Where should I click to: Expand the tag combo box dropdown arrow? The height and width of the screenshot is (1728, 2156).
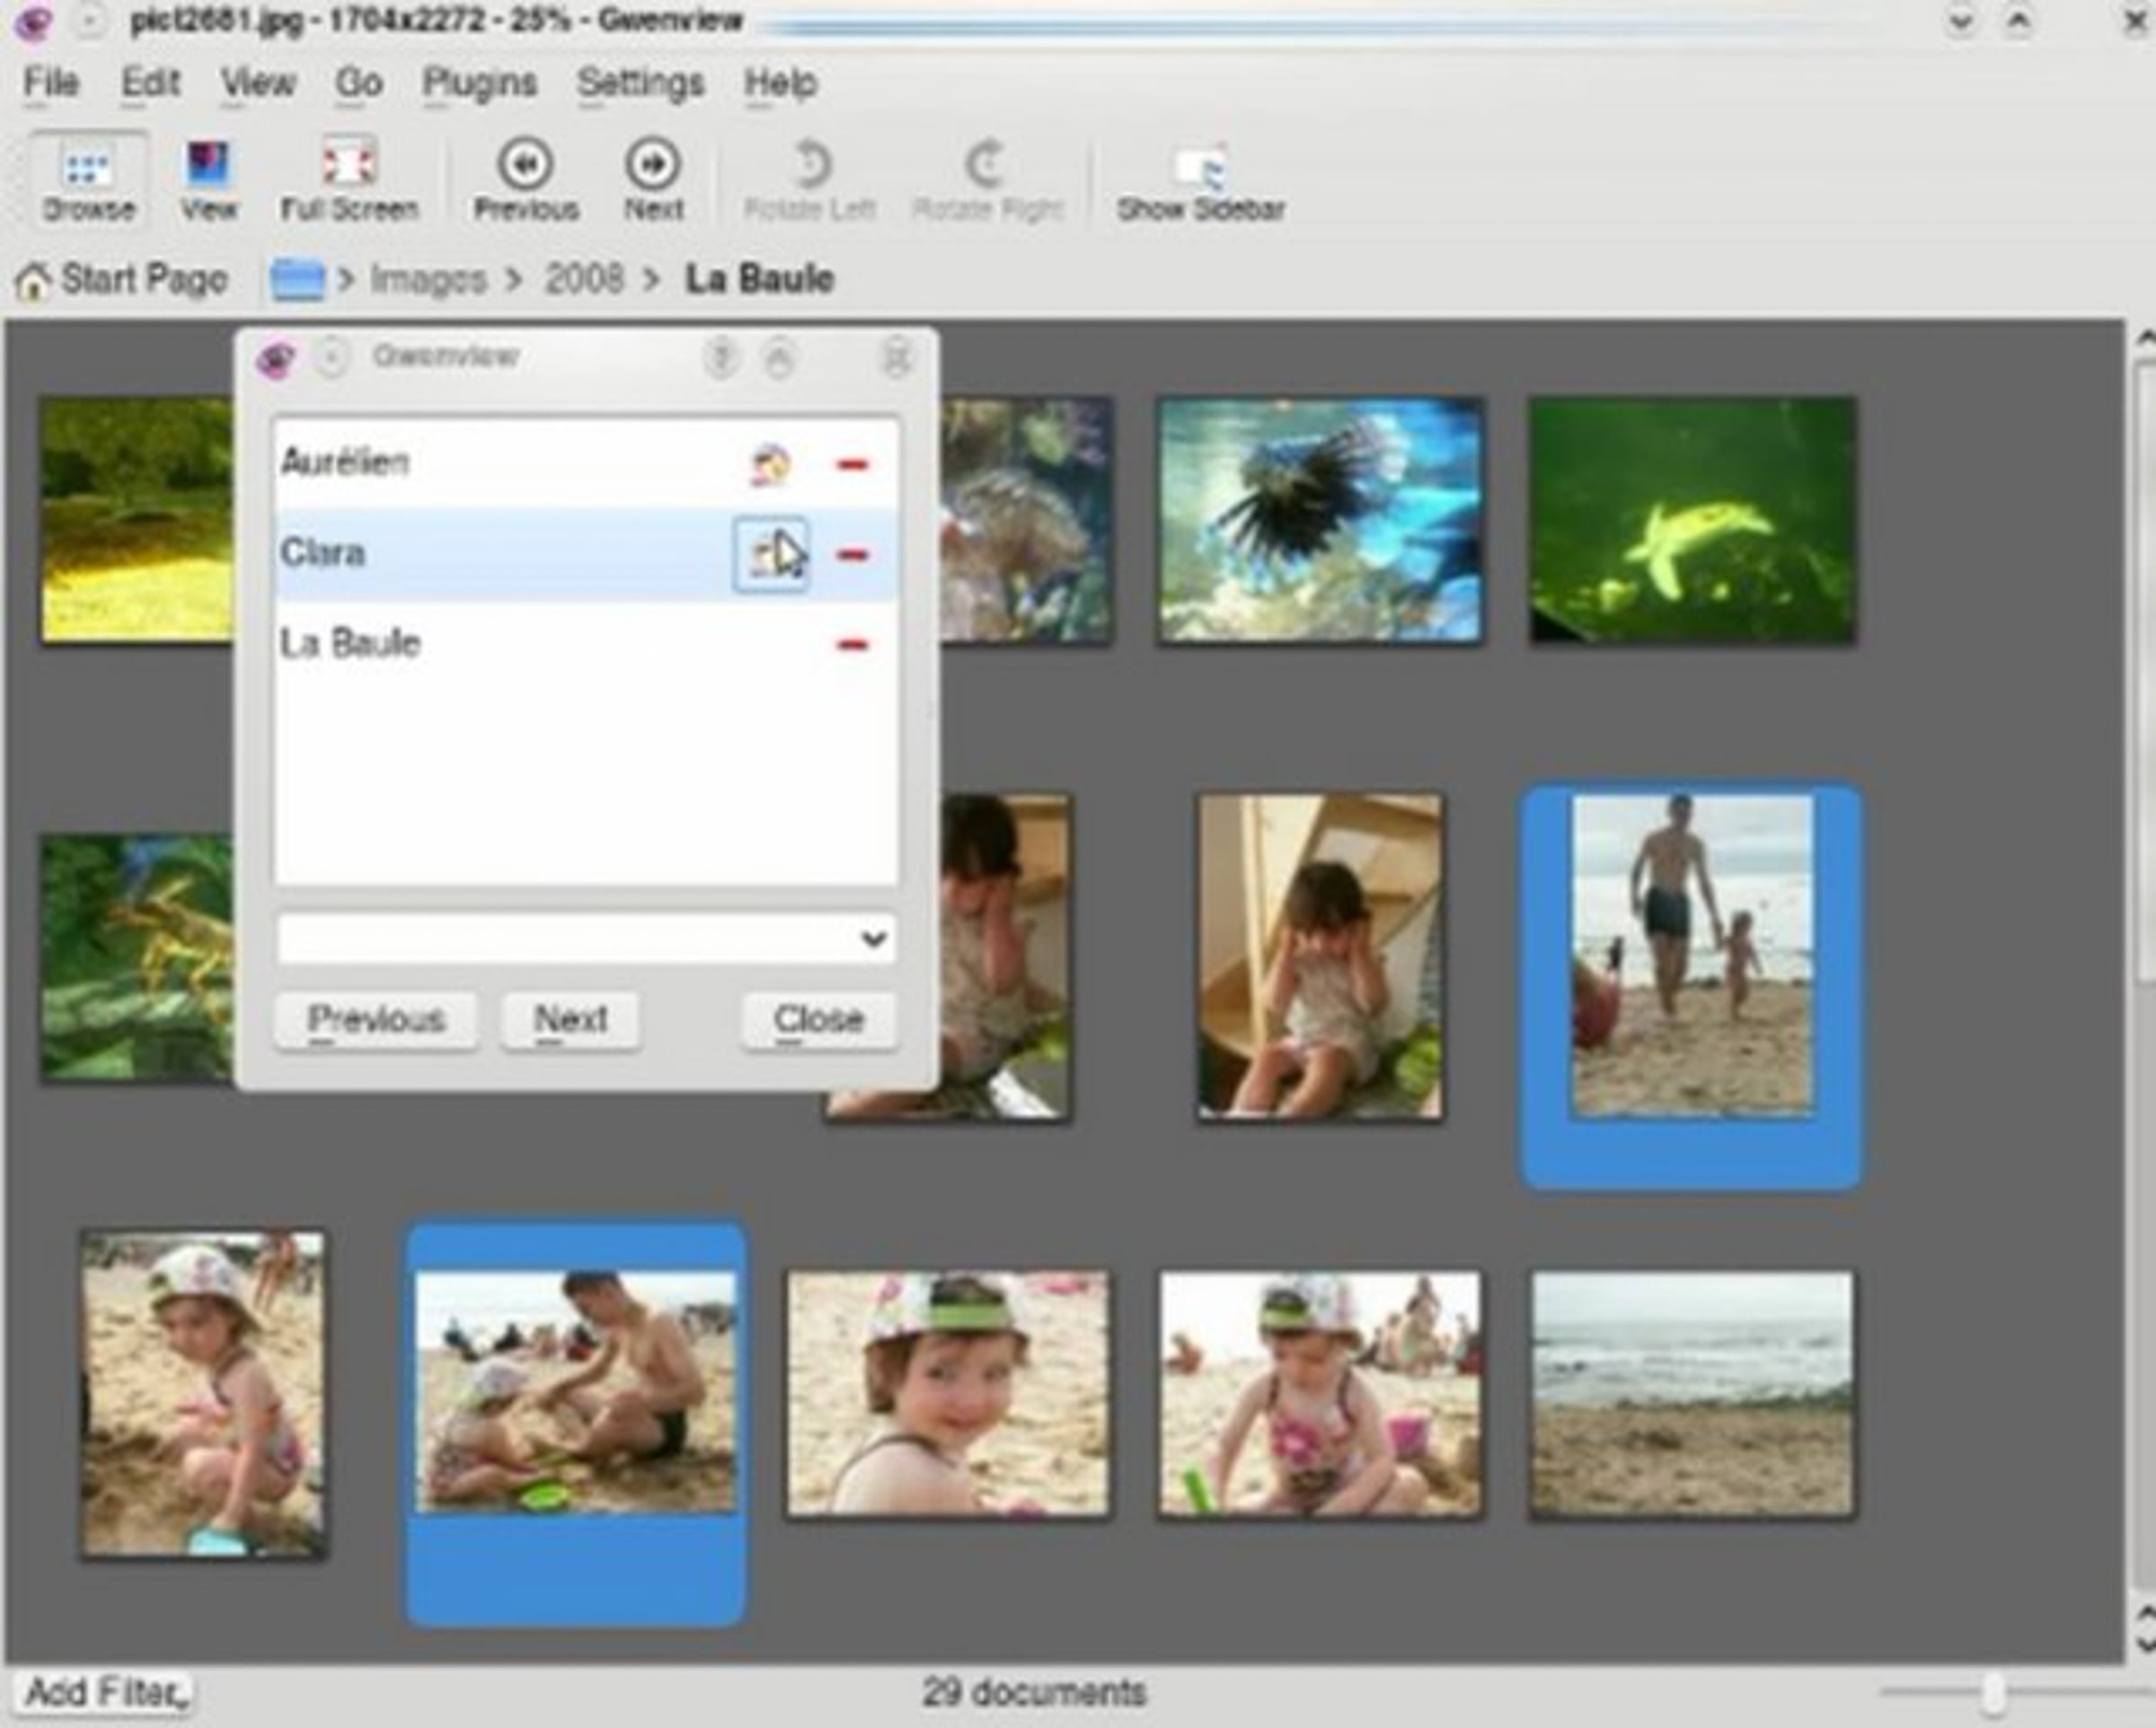(874, 938)
